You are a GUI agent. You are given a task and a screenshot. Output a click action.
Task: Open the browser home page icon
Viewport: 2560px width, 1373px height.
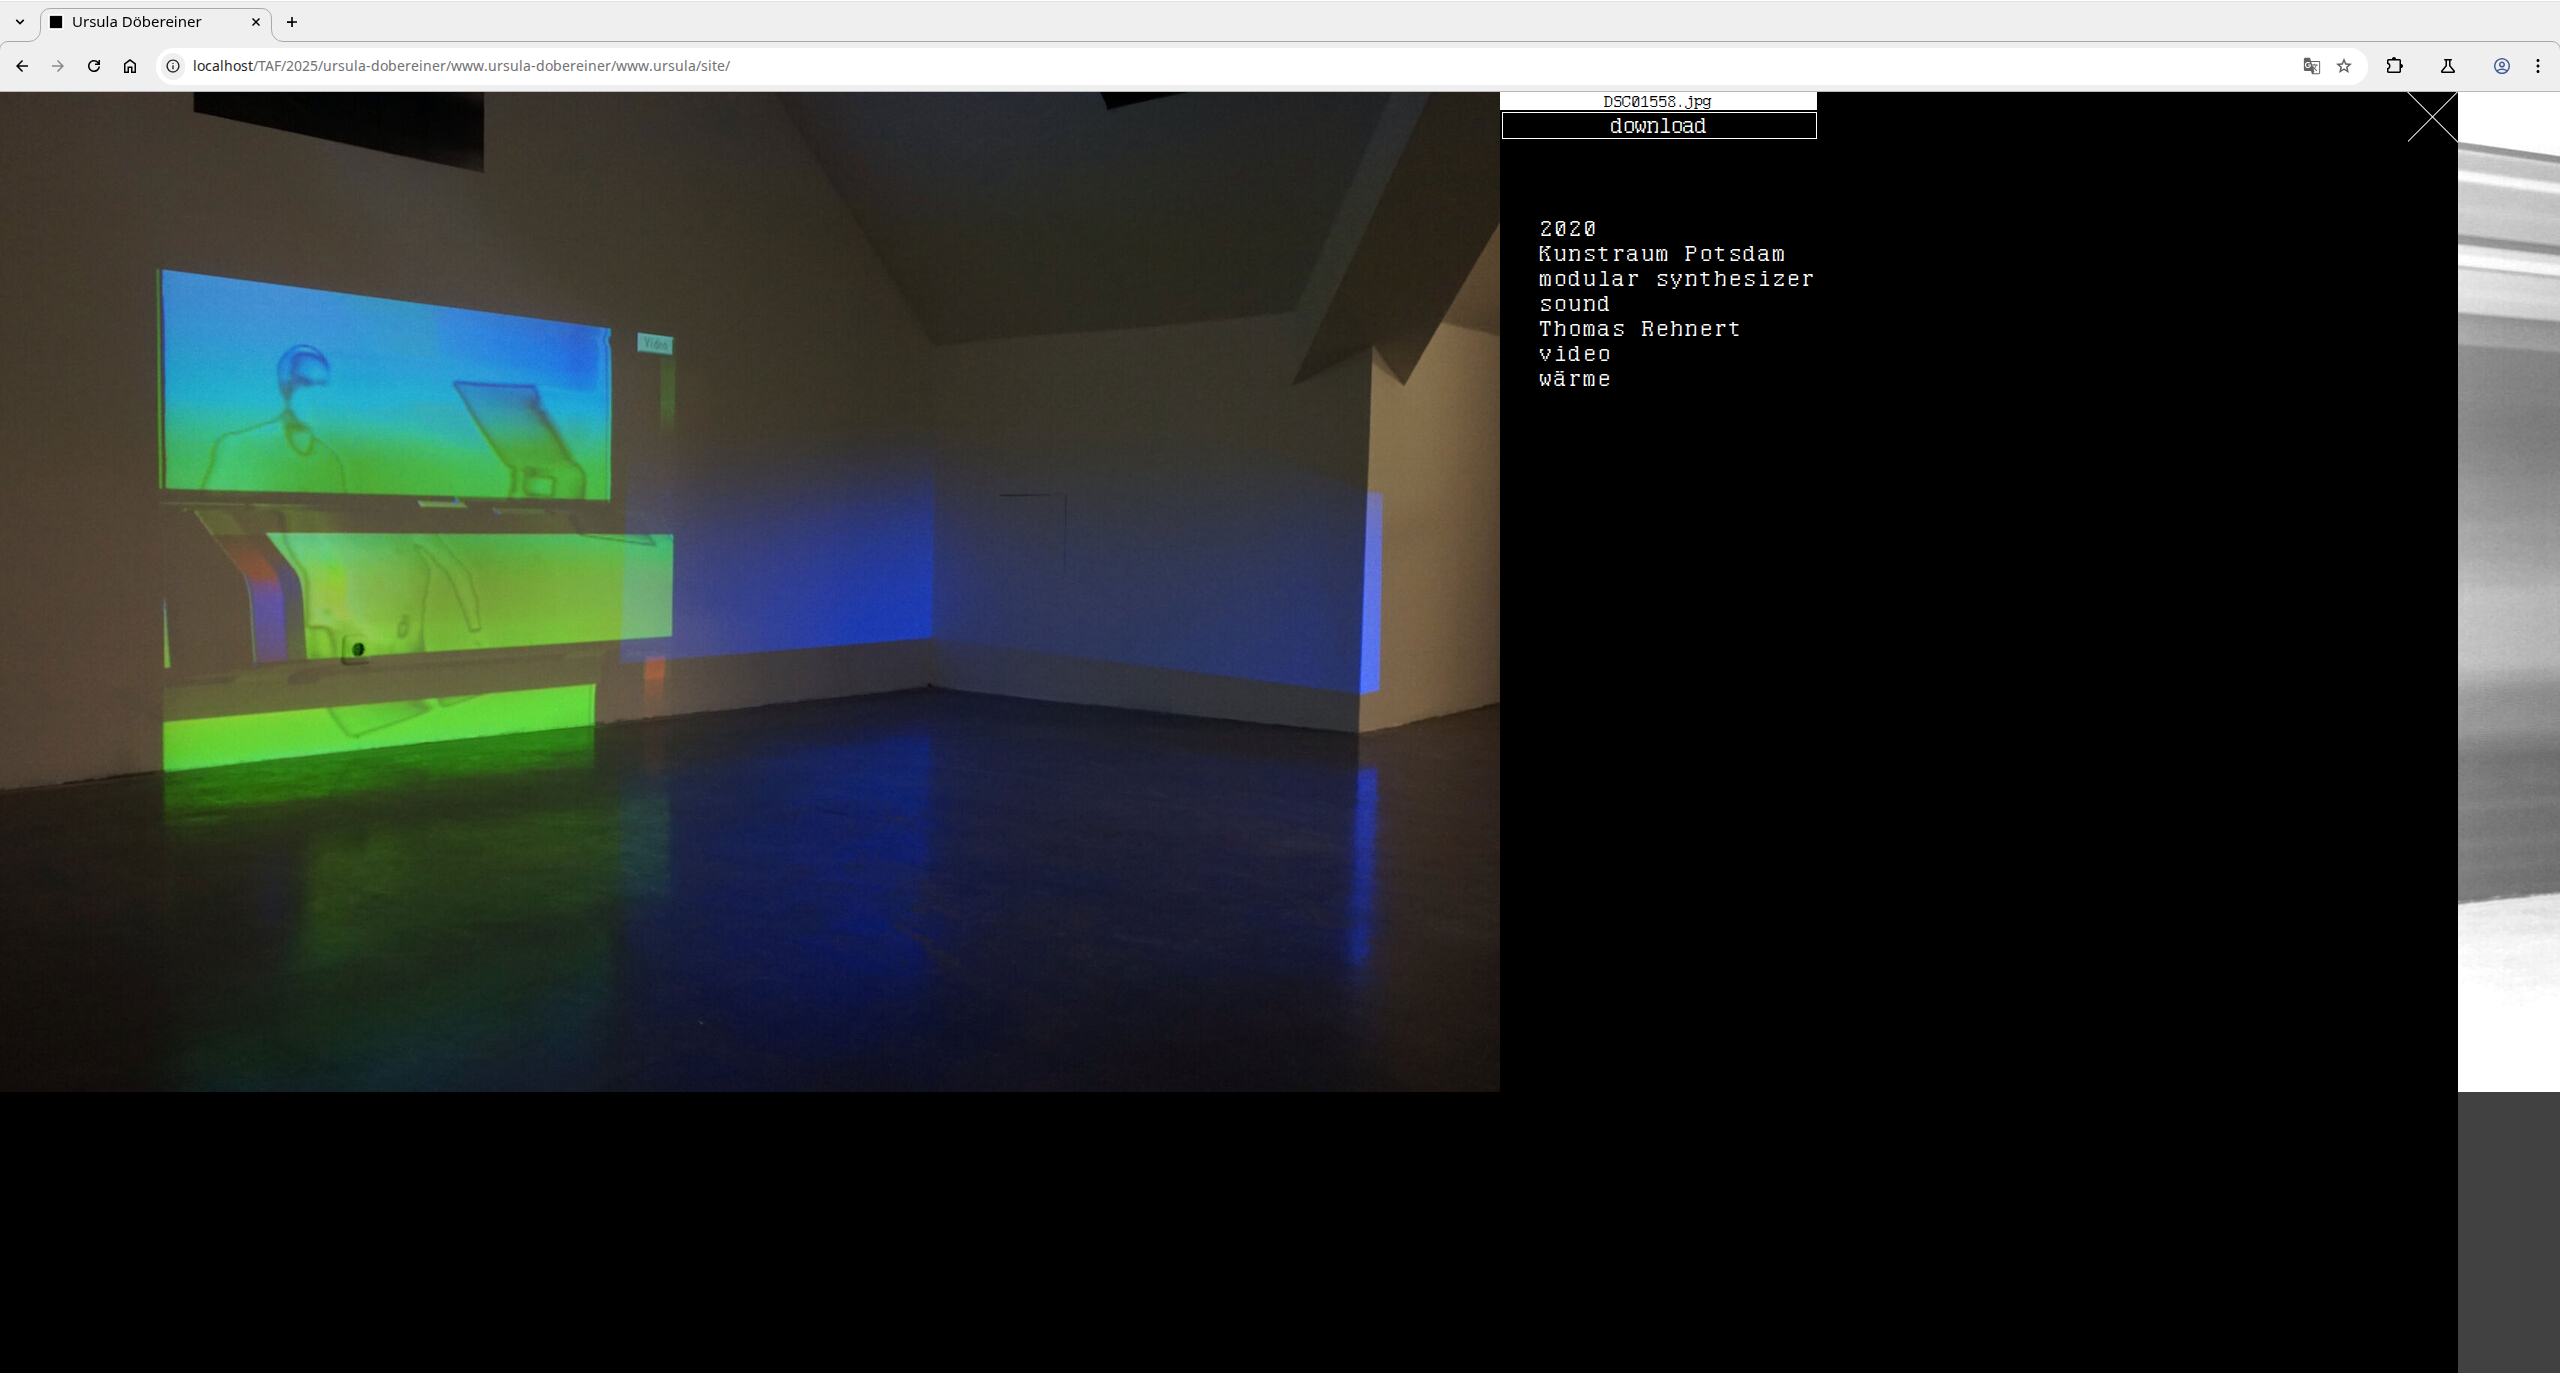tap(130, 66)
